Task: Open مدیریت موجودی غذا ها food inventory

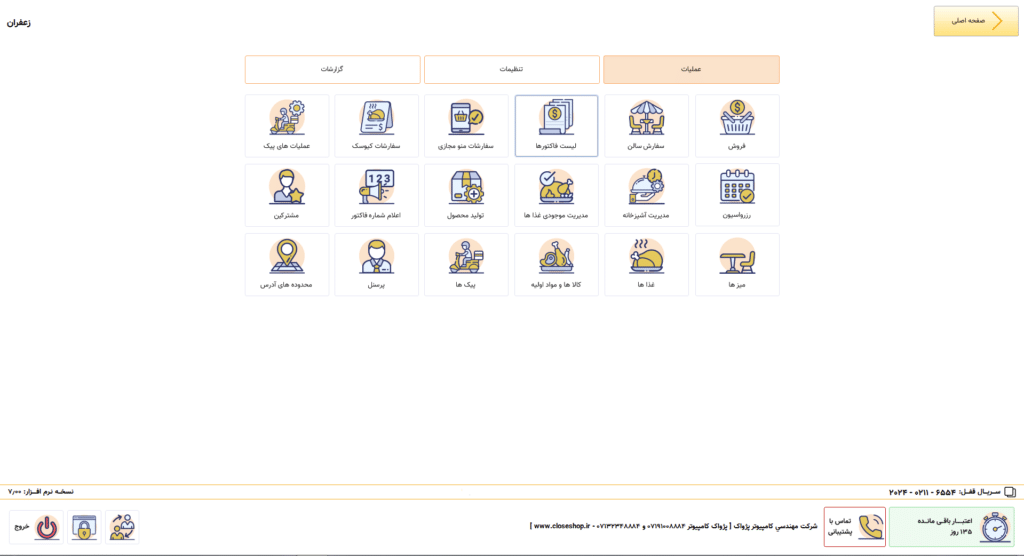Action: (x=556, y=195)
